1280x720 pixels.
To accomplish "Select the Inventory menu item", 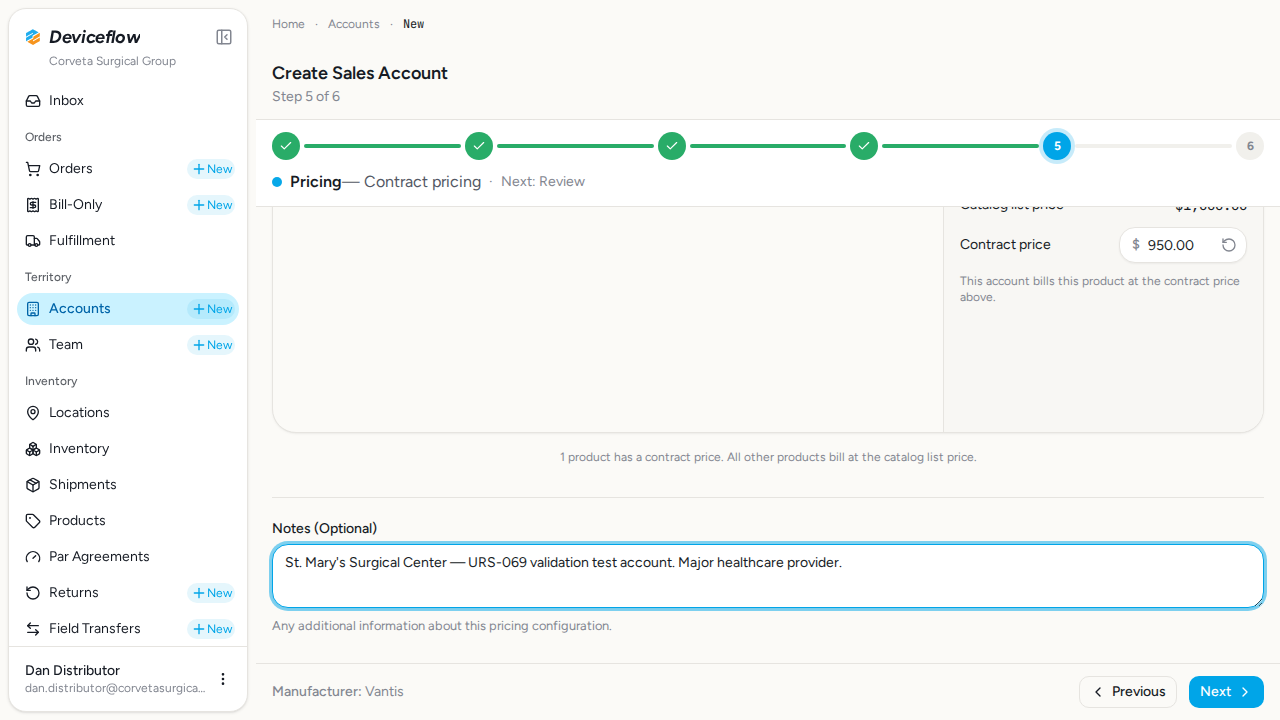I will tap(128, 449).
